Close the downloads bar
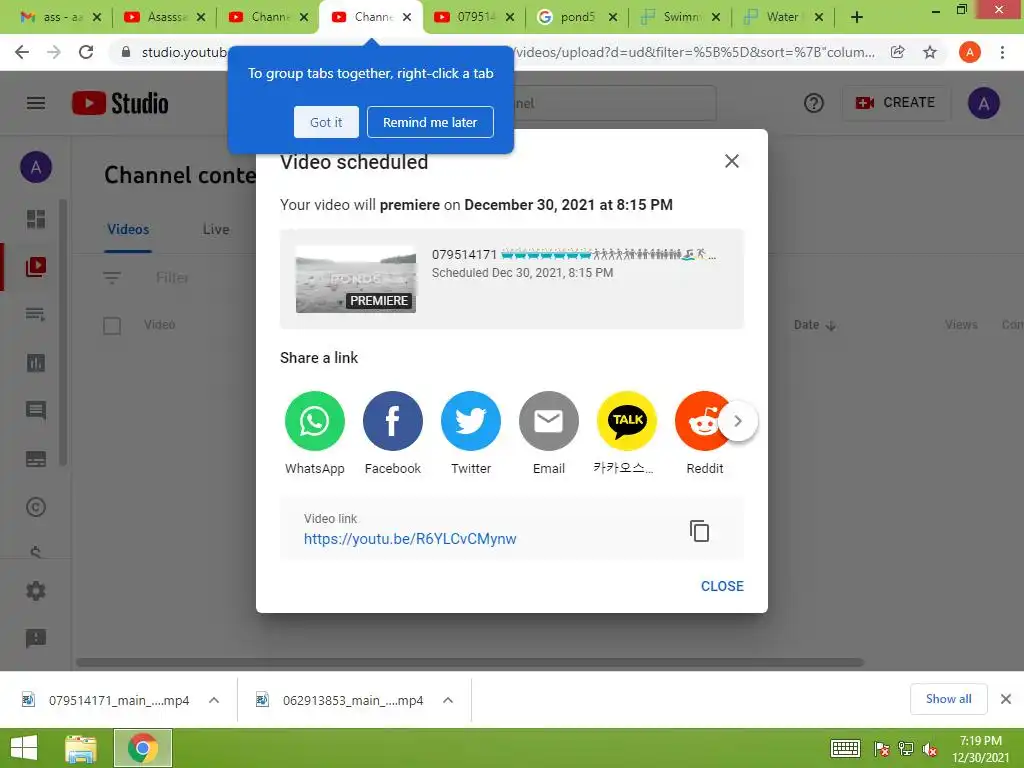Viewport: 1024px width, 768px height. pyautogui.click(x=1006, y=699)
